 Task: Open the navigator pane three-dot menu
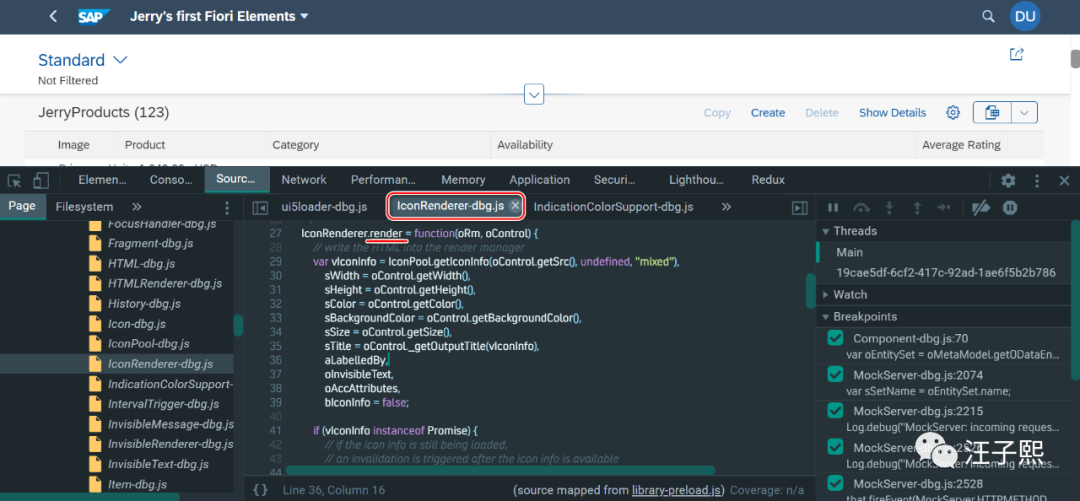click(227, 207)
